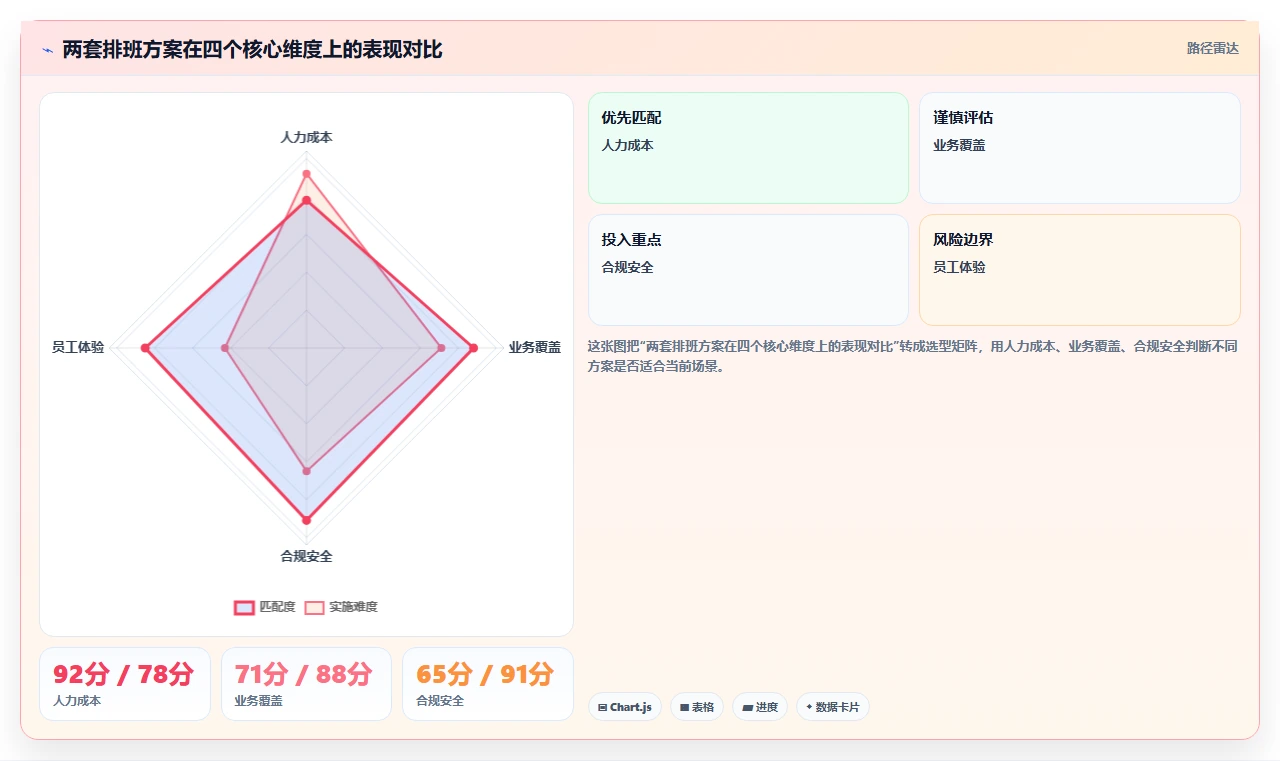
Task: Click the 路径雷达 label in the header
Action: click(x=1212, y=48)
